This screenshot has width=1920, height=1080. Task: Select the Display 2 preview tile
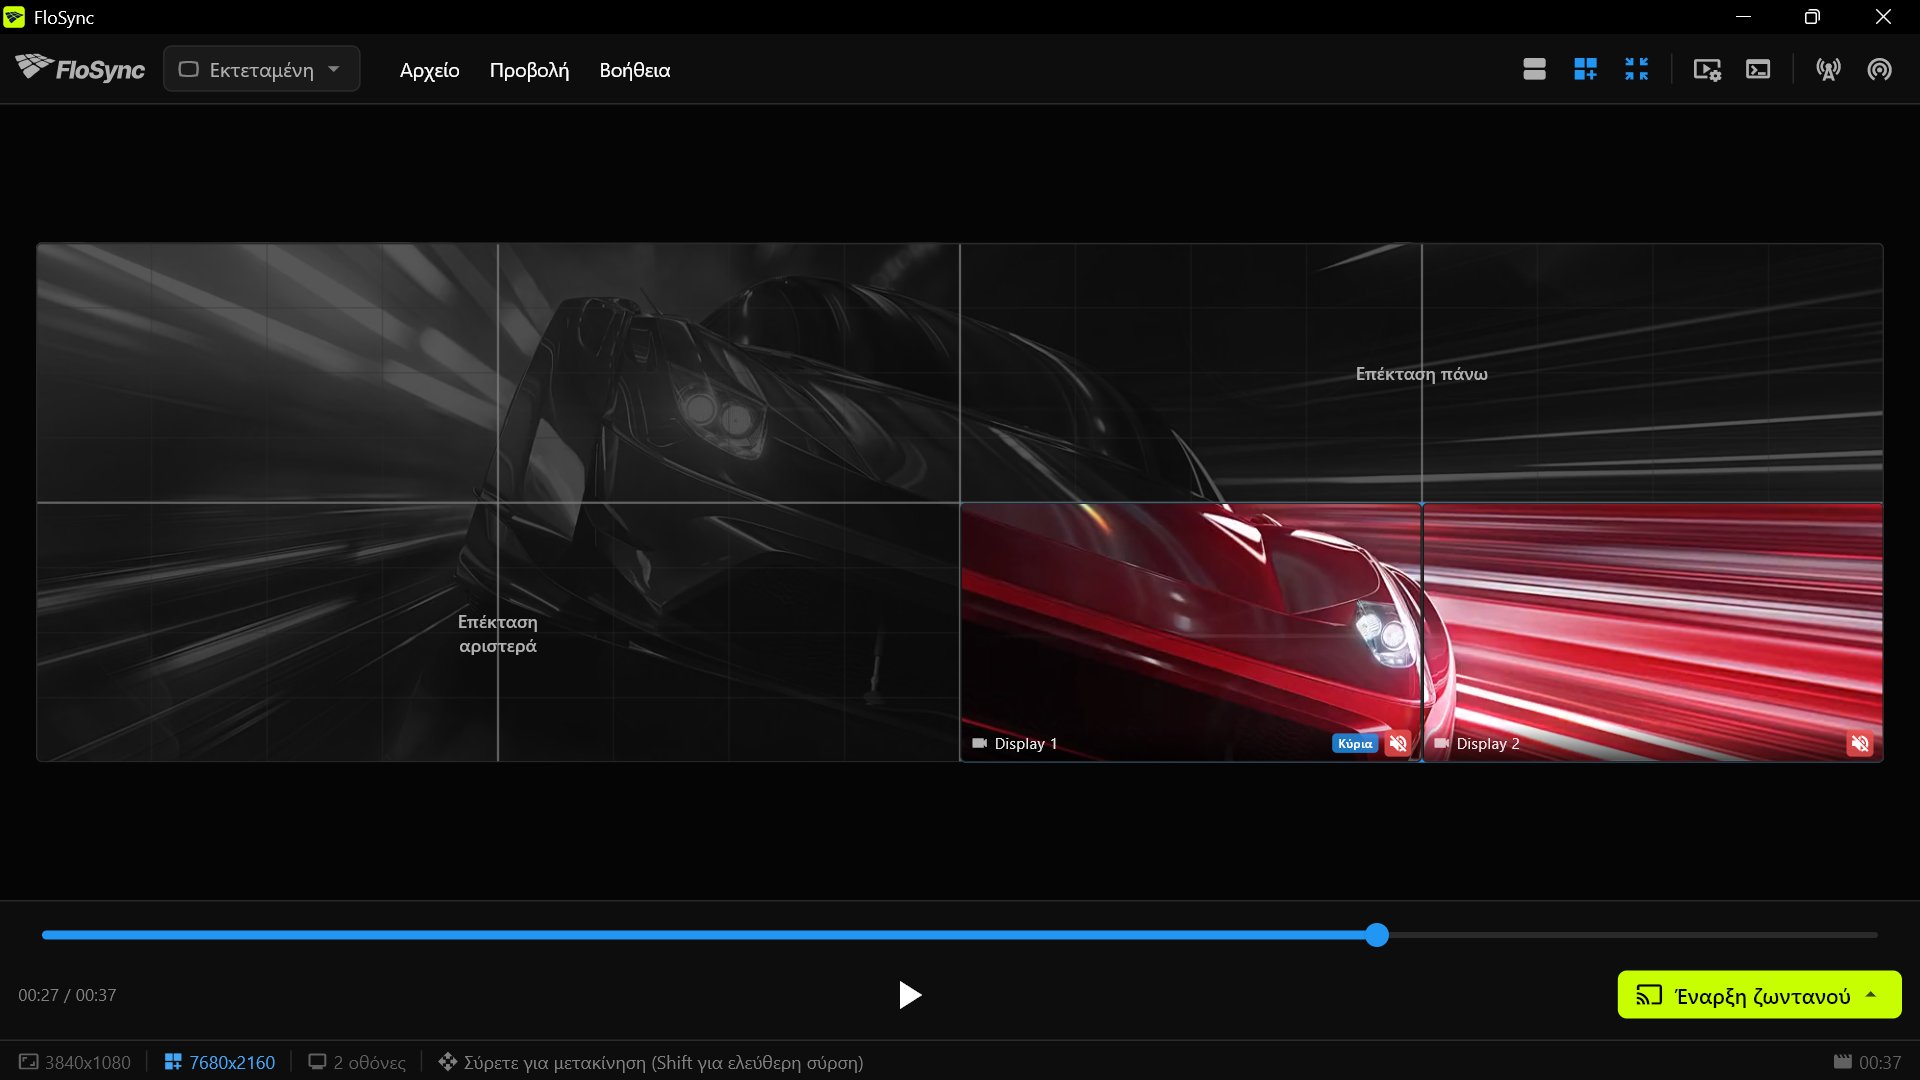(x=1652, y=632)
